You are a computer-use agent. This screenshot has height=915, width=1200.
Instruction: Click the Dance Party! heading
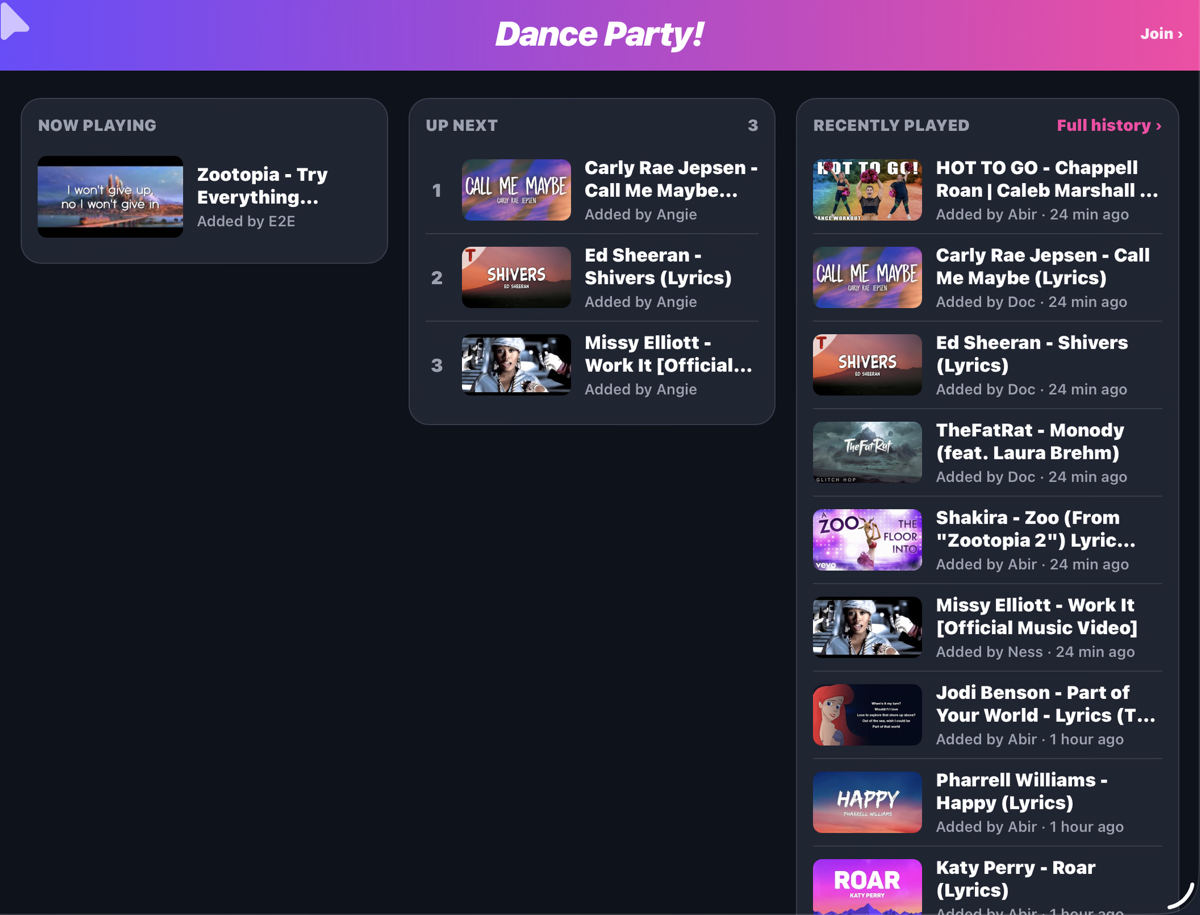pyautogui.click(x=600, y=35)
